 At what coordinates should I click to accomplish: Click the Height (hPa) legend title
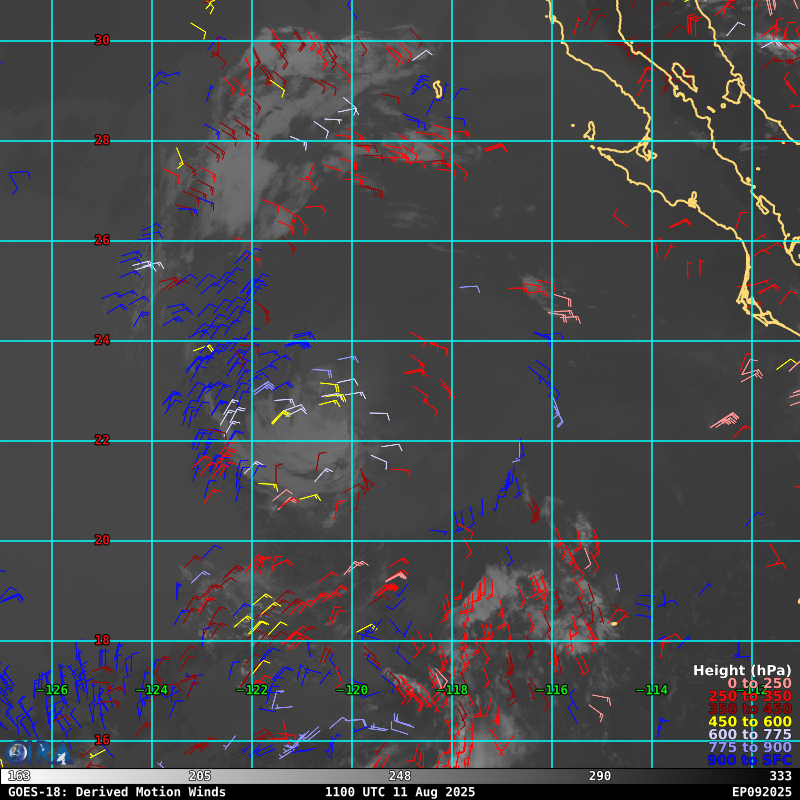click(742, 670)
